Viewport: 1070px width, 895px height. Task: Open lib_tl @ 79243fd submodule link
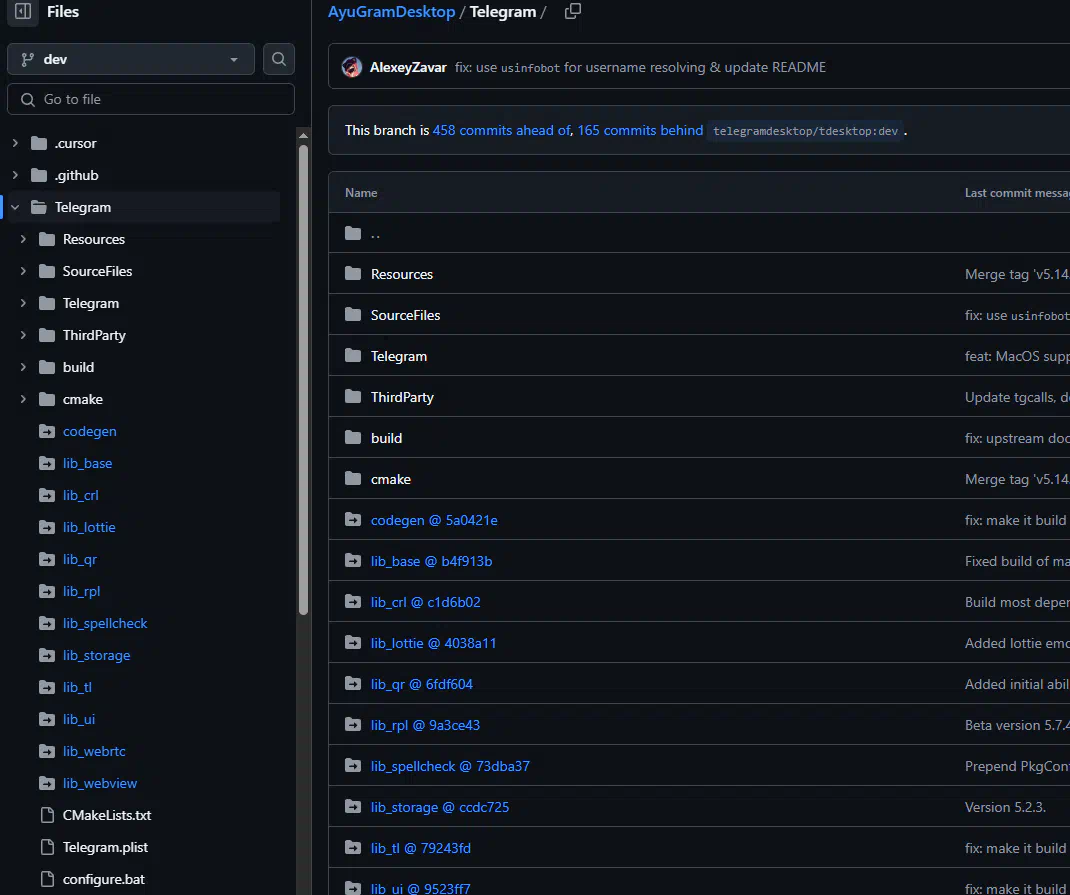click(x=420, y=848)
